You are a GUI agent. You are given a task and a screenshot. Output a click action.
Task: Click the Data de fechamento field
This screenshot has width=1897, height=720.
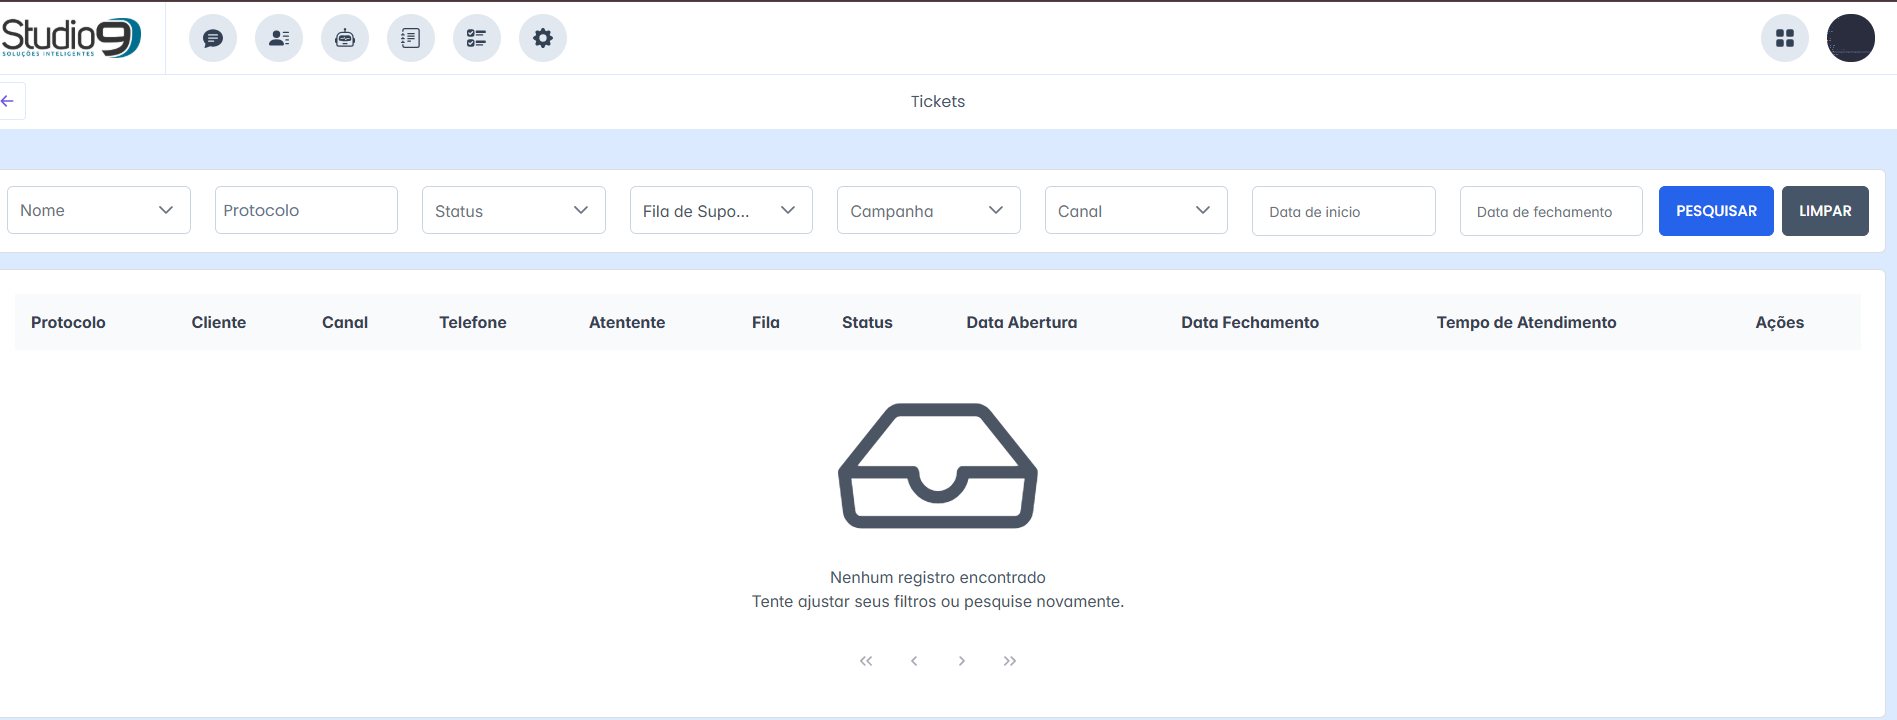(1550, 211)
